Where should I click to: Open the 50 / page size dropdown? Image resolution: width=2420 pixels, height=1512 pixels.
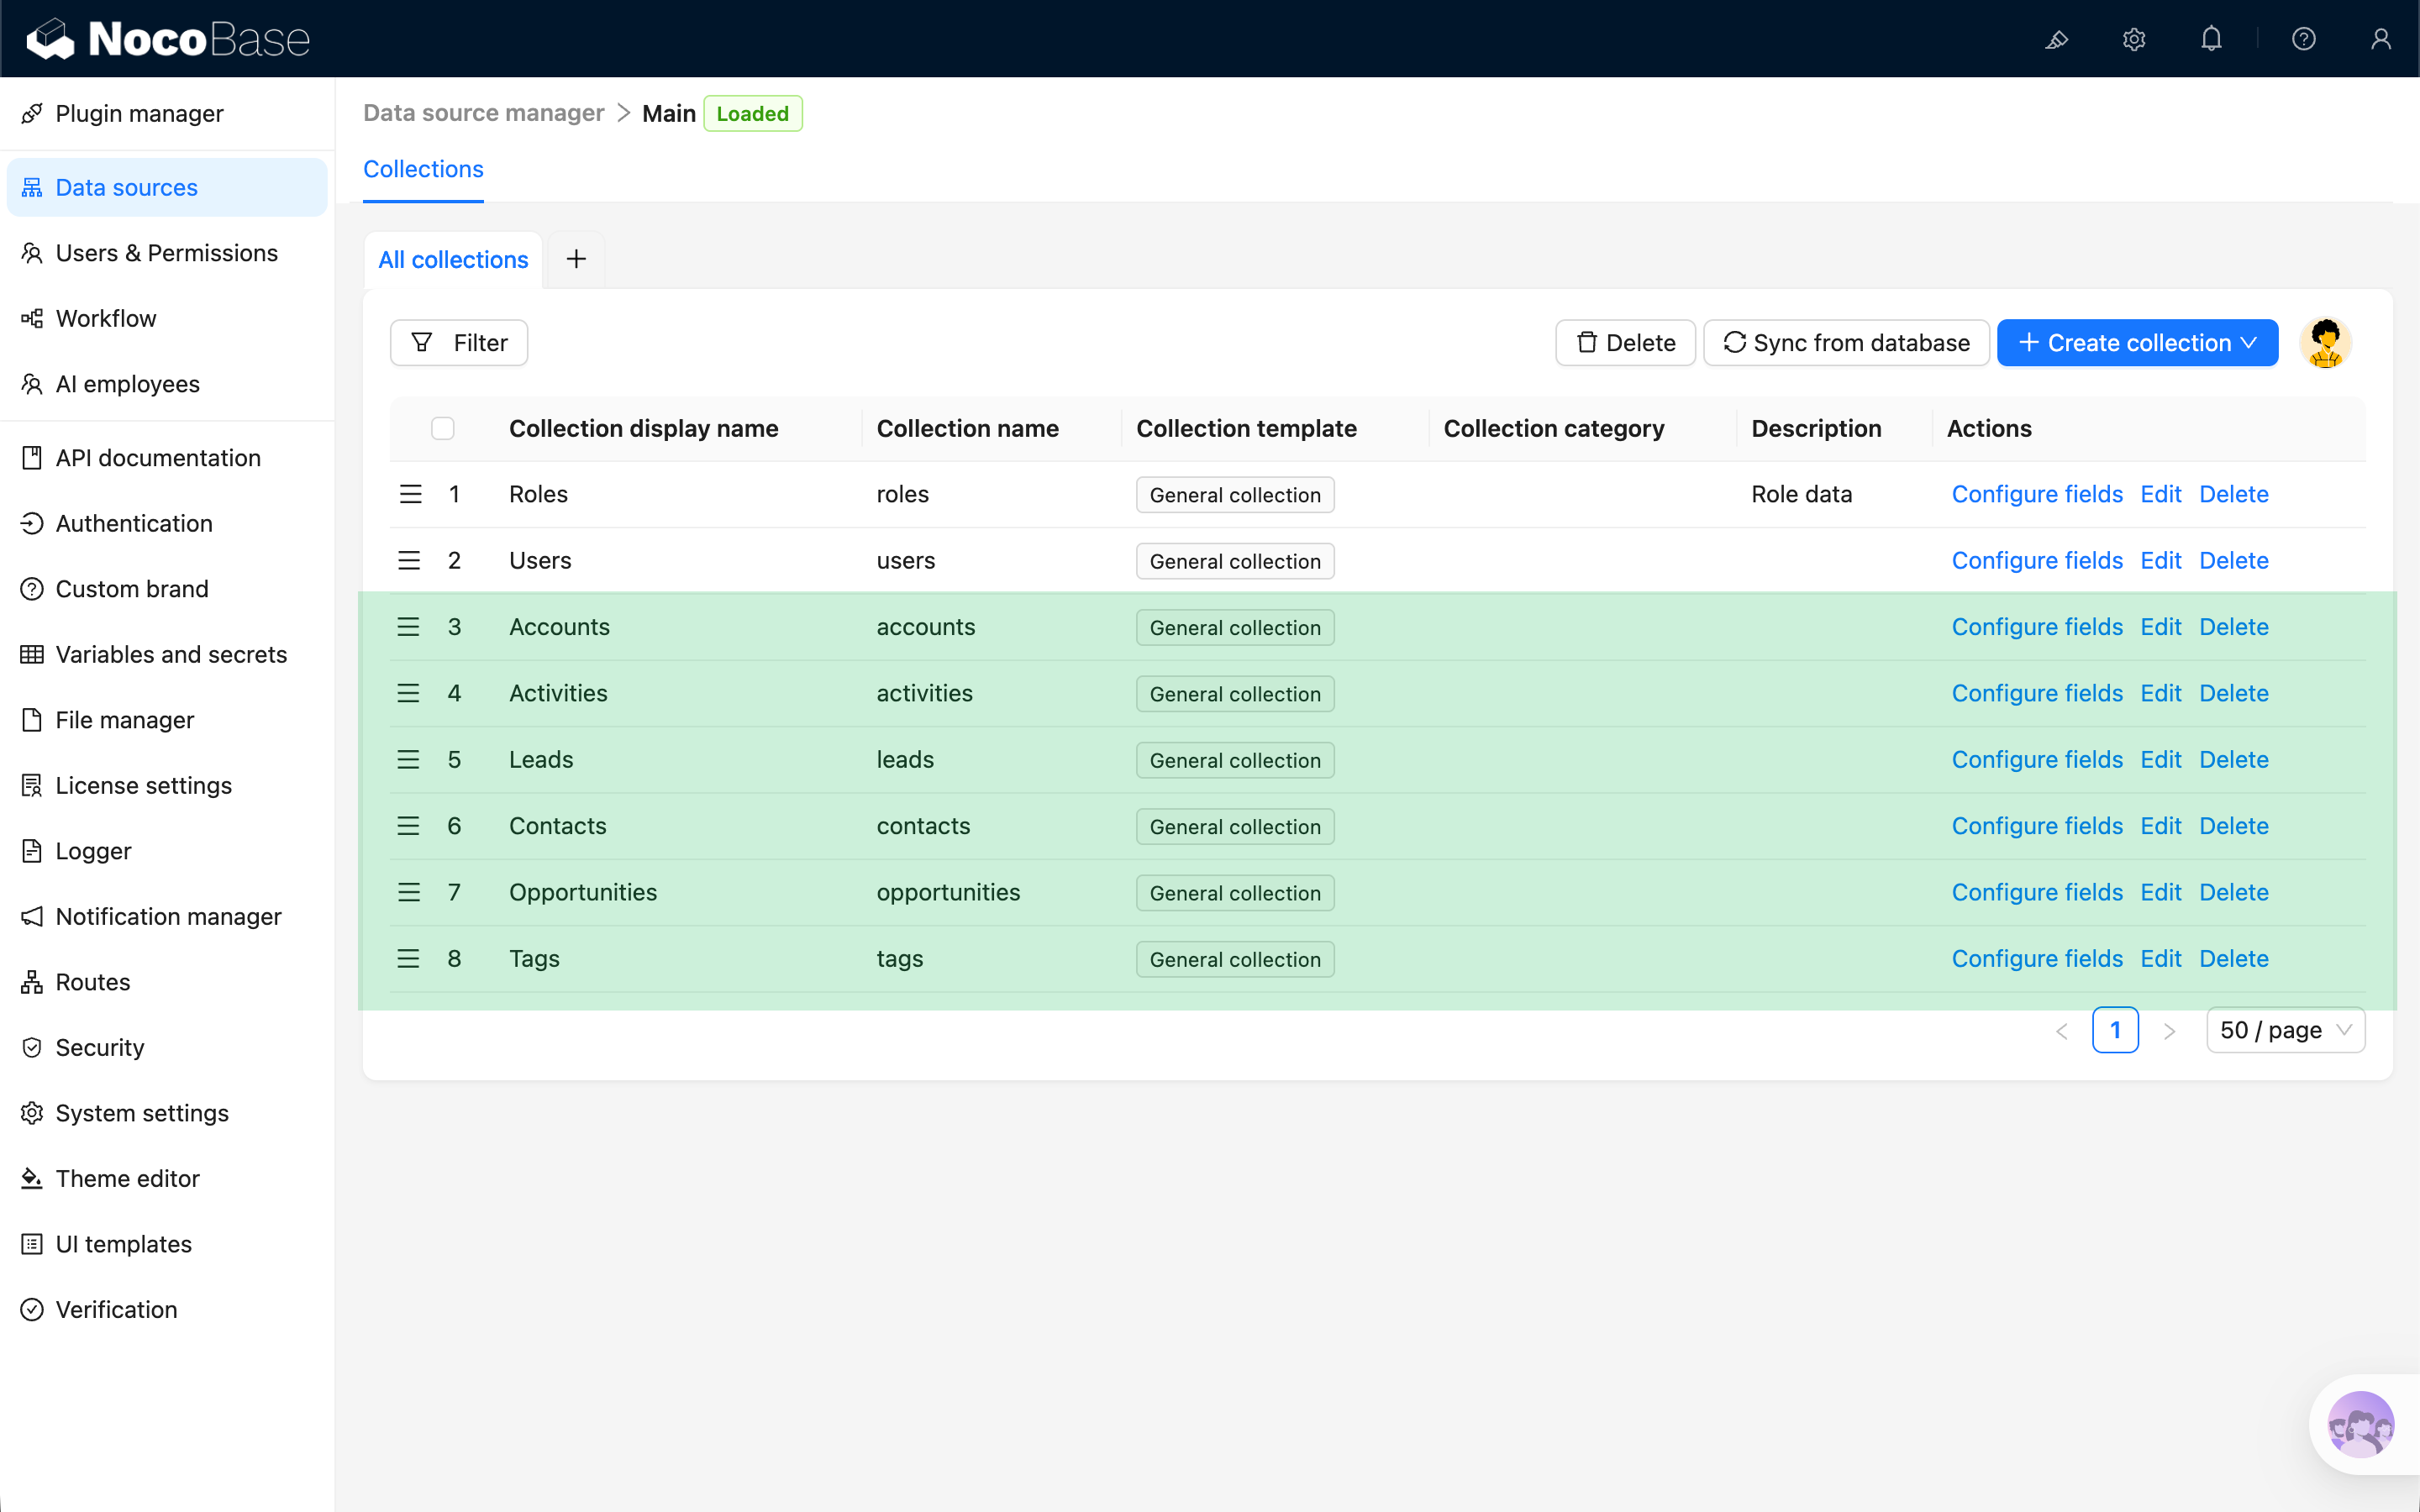2285,1029
